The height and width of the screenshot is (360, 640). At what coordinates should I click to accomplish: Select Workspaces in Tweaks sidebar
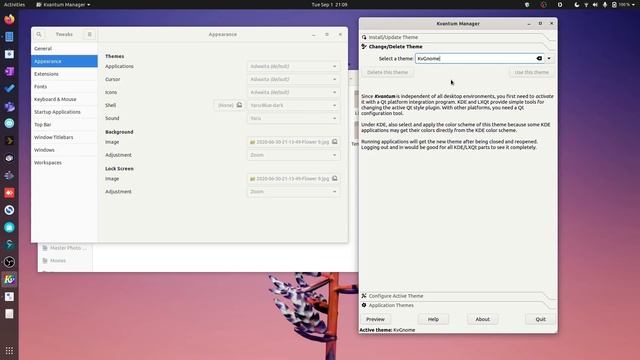pyautogui.click(x=64, y=162)
